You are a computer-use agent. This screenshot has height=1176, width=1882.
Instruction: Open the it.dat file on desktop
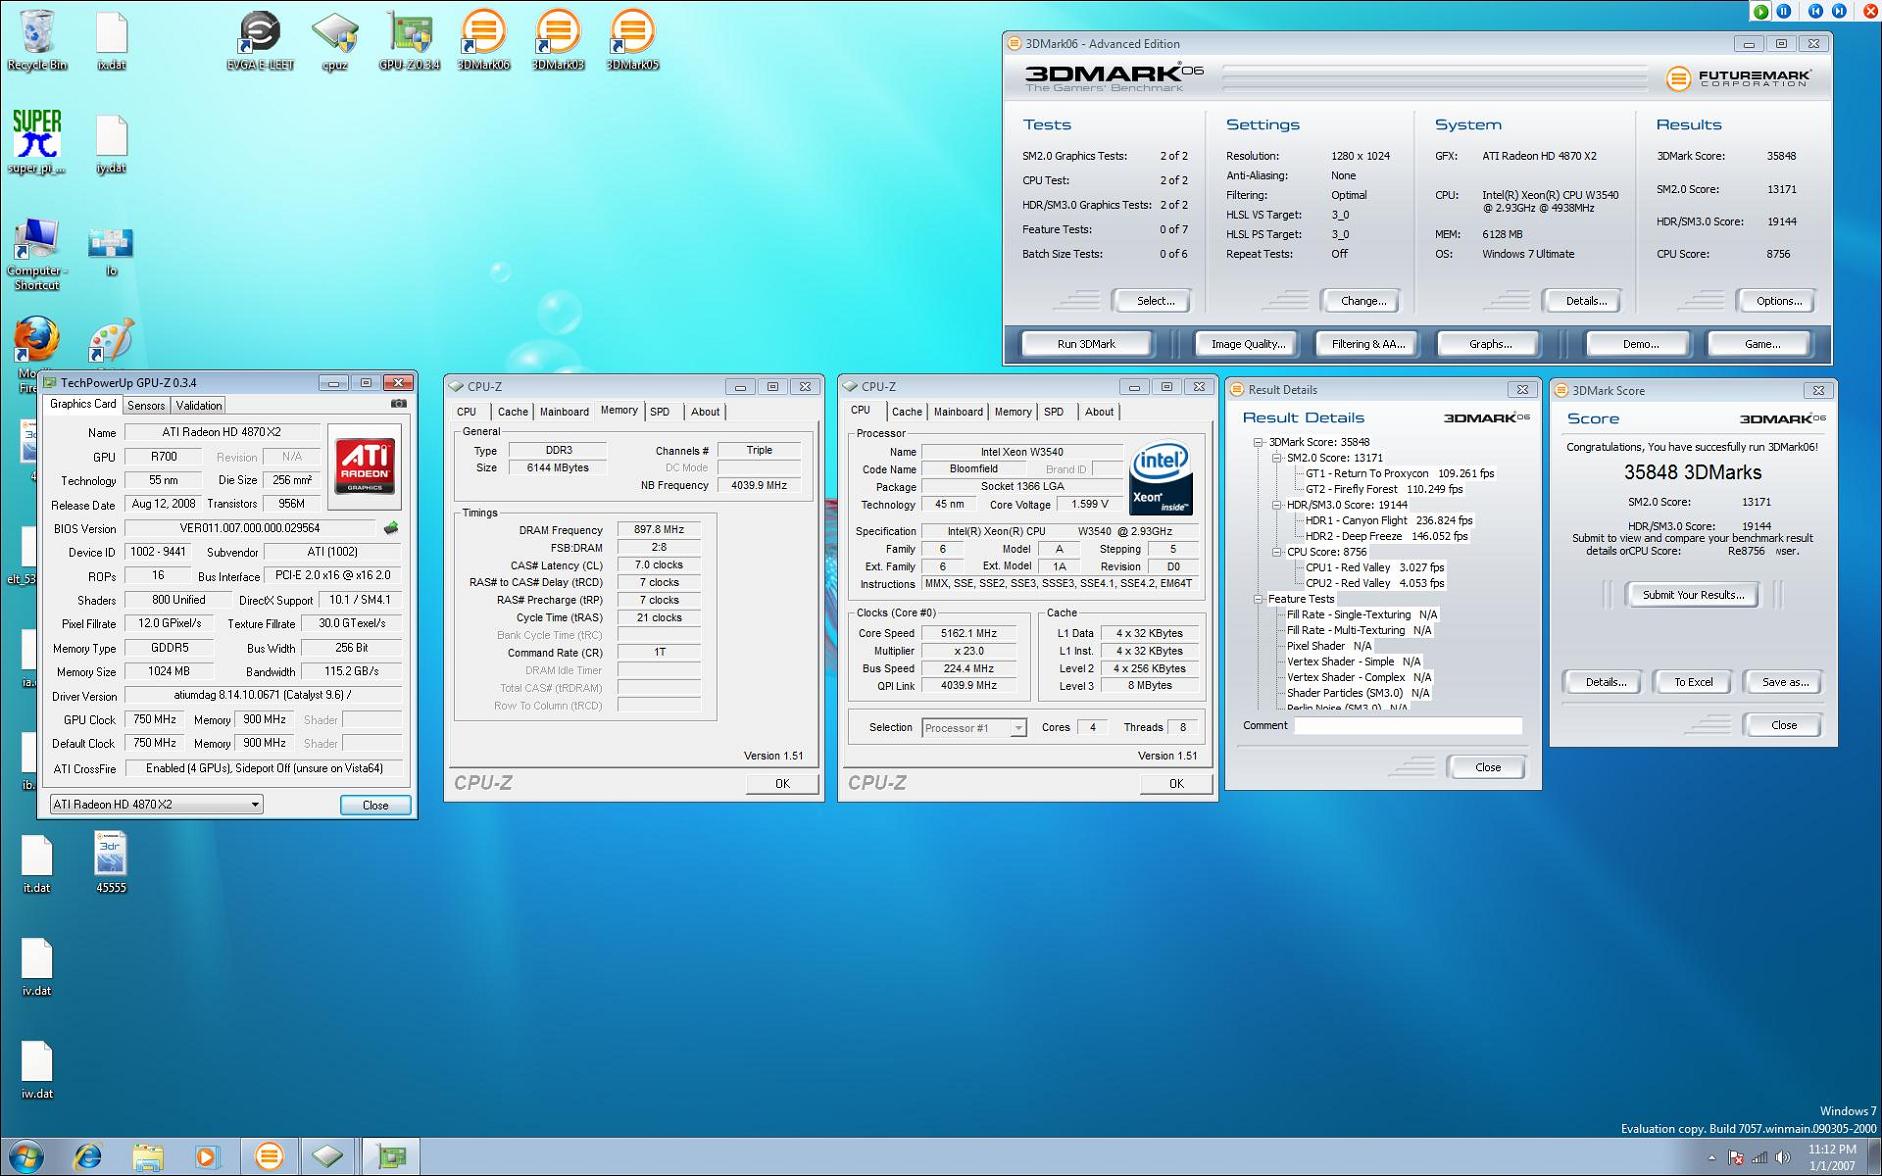[x=37, y=864]
